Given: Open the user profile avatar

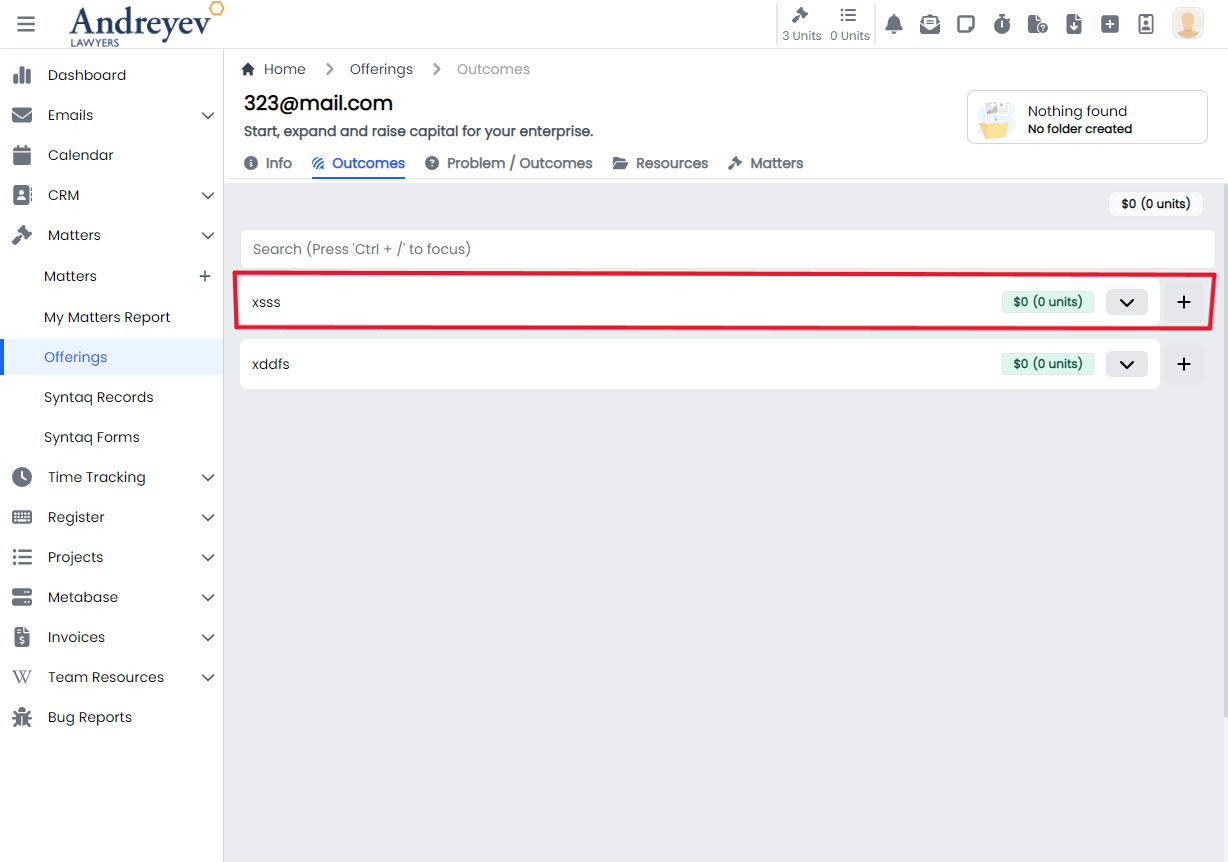Looking at the screenshot, I should (1187, 24).
